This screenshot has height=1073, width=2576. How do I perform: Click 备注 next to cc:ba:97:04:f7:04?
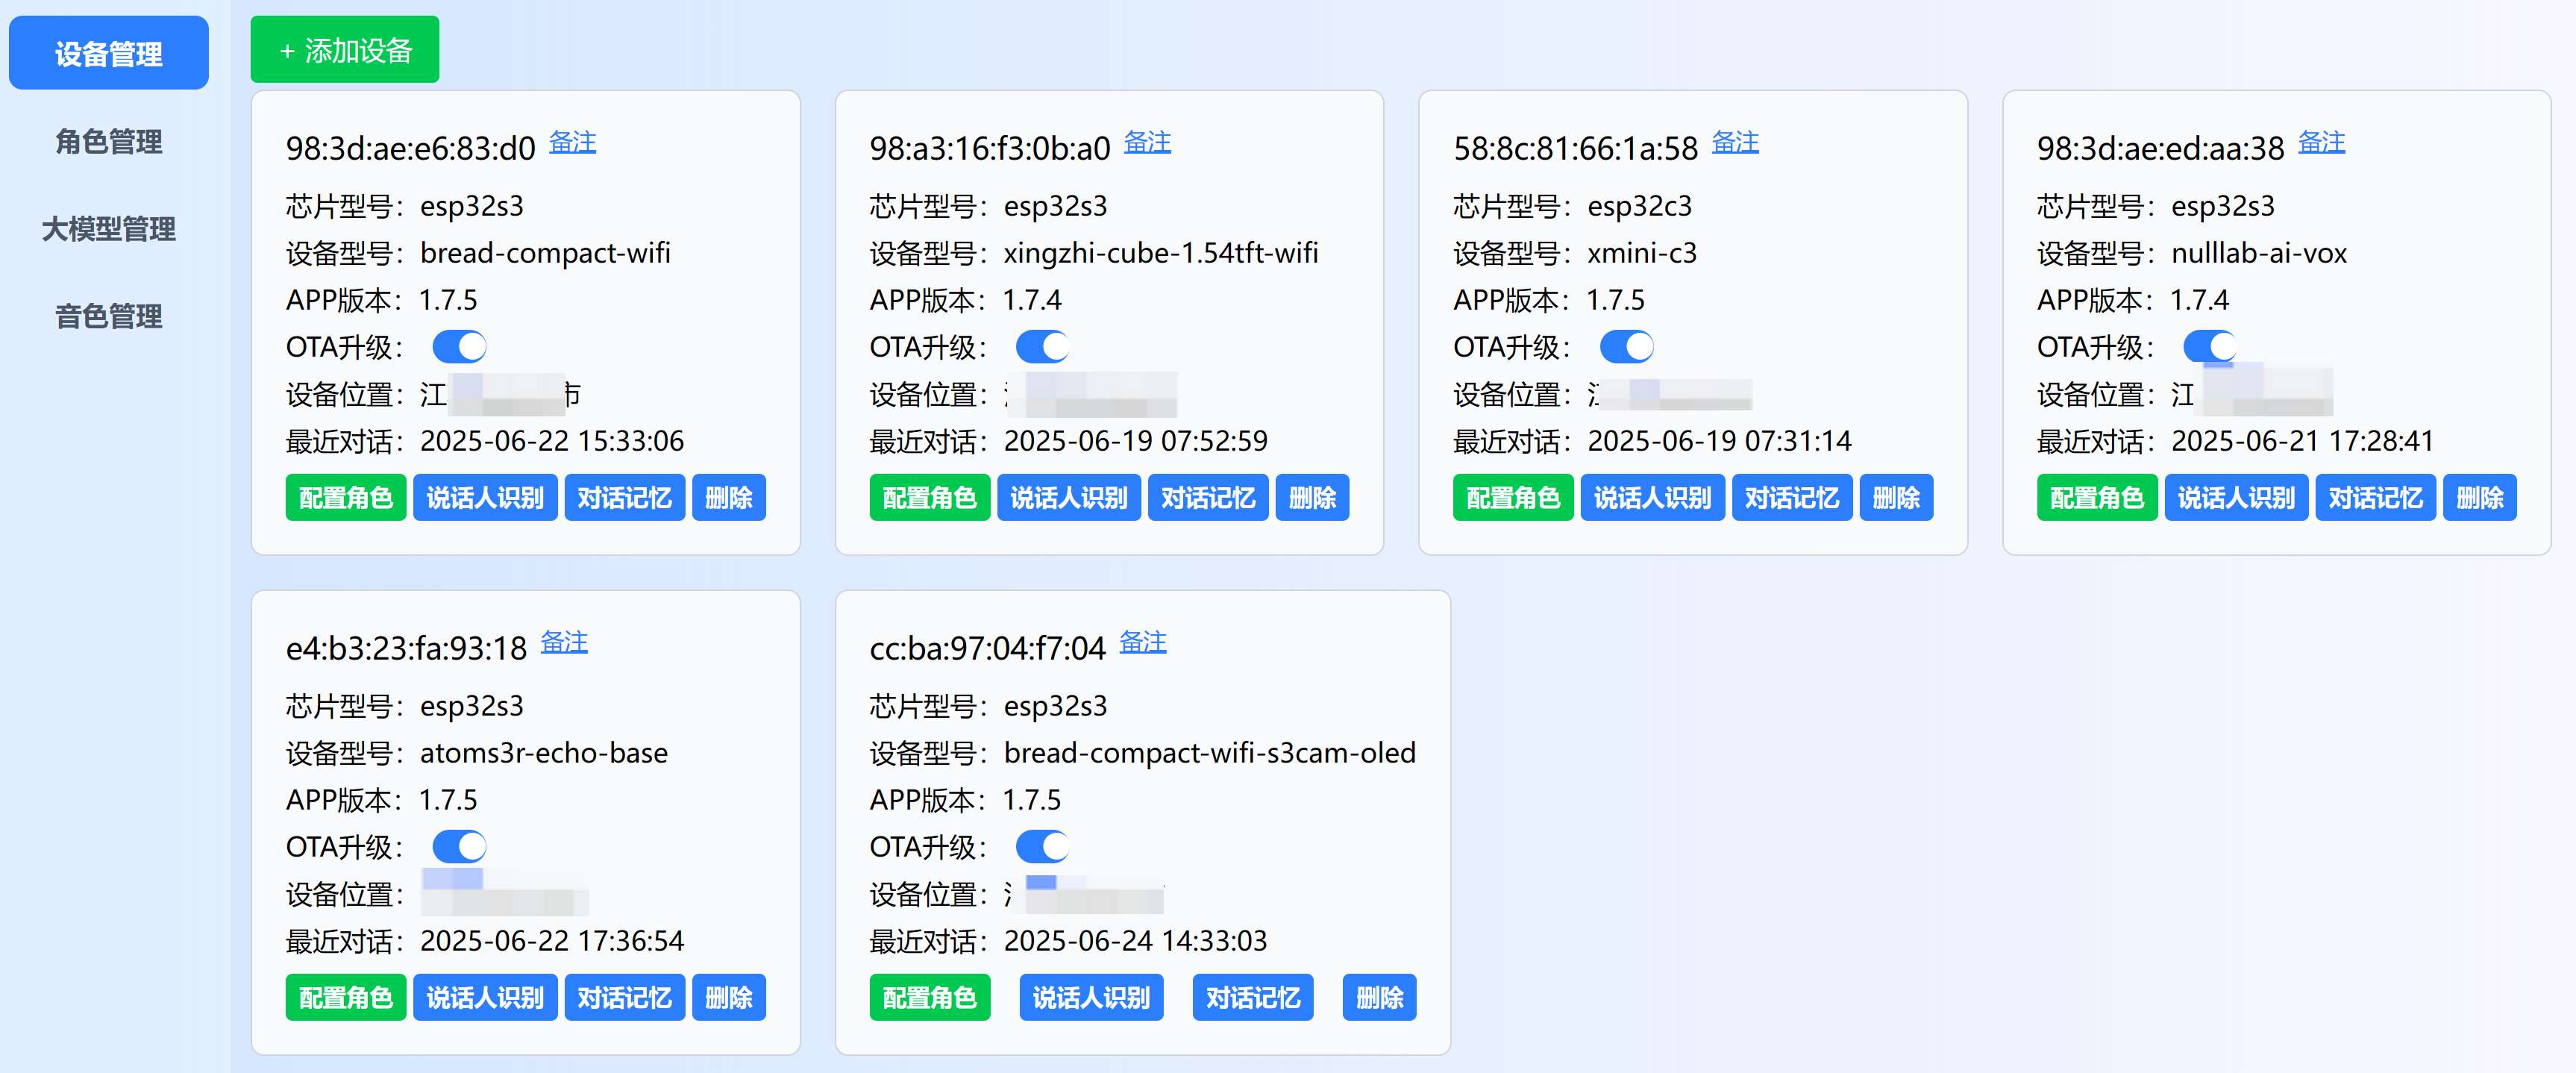click(x=1143, y=644)
